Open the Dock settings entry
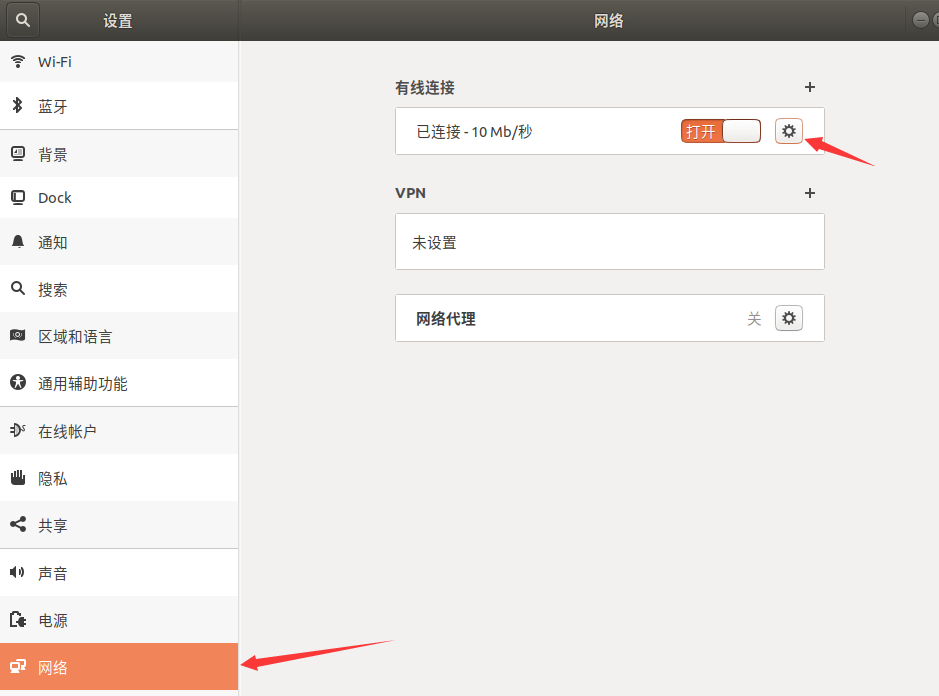Image resolution: width=939 pixels, height=696 pixels. (x=119, y=198)
